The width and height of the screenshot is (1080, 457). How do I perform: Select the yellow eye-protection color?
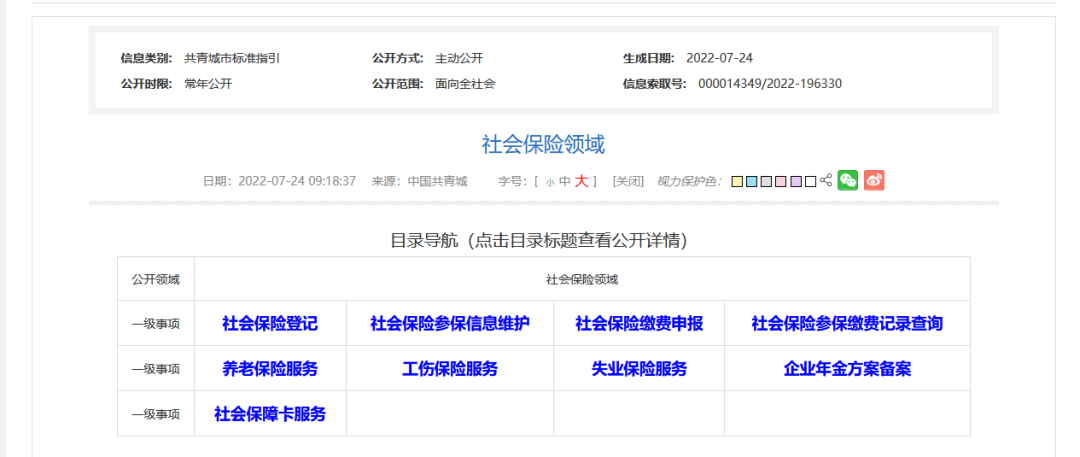(737, 182)
